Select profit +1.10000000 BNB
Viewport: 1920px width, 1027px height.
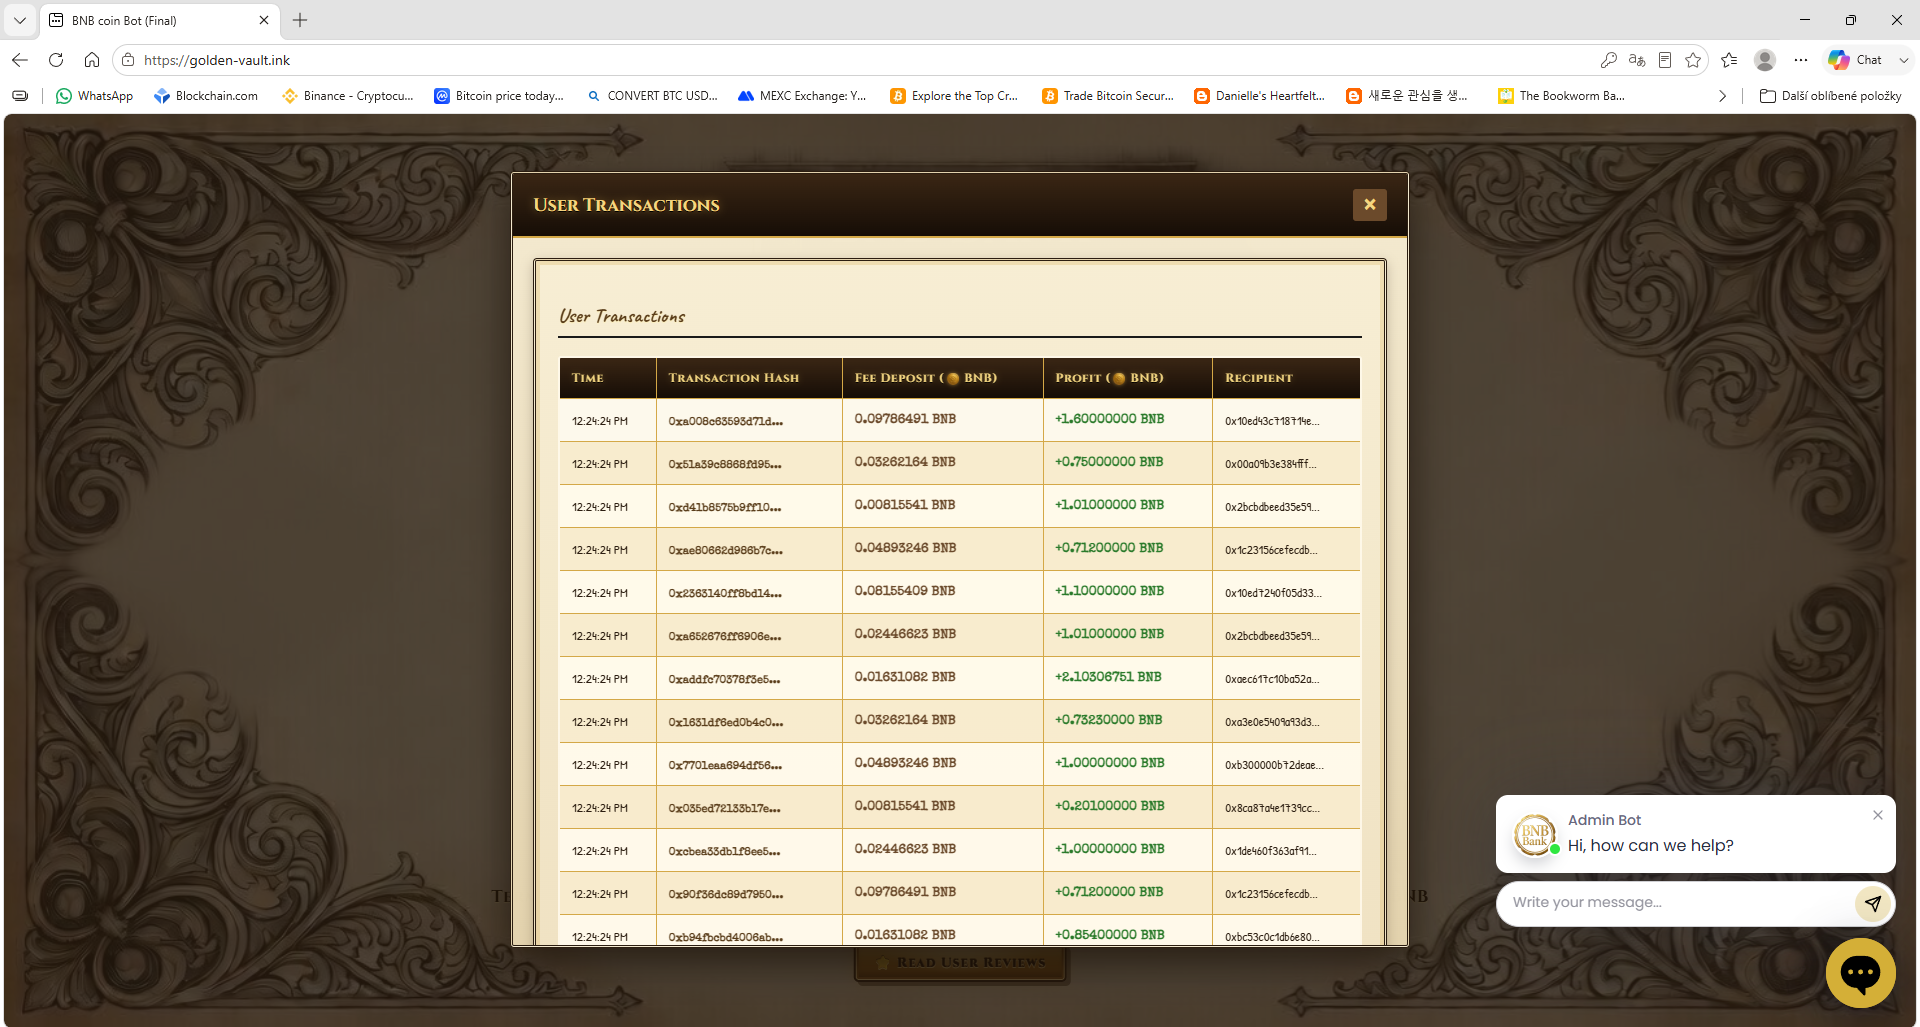[x=1109, y=591]
